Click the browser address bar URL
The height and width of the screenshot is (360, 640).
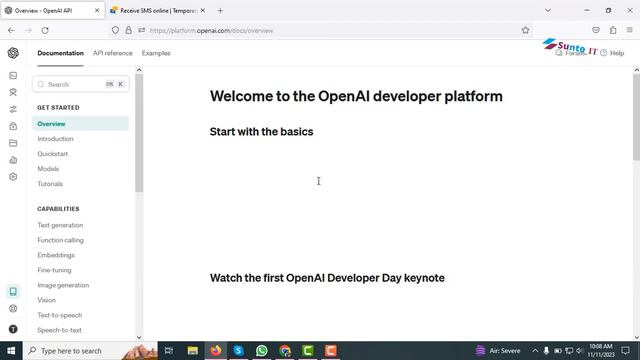211,31
